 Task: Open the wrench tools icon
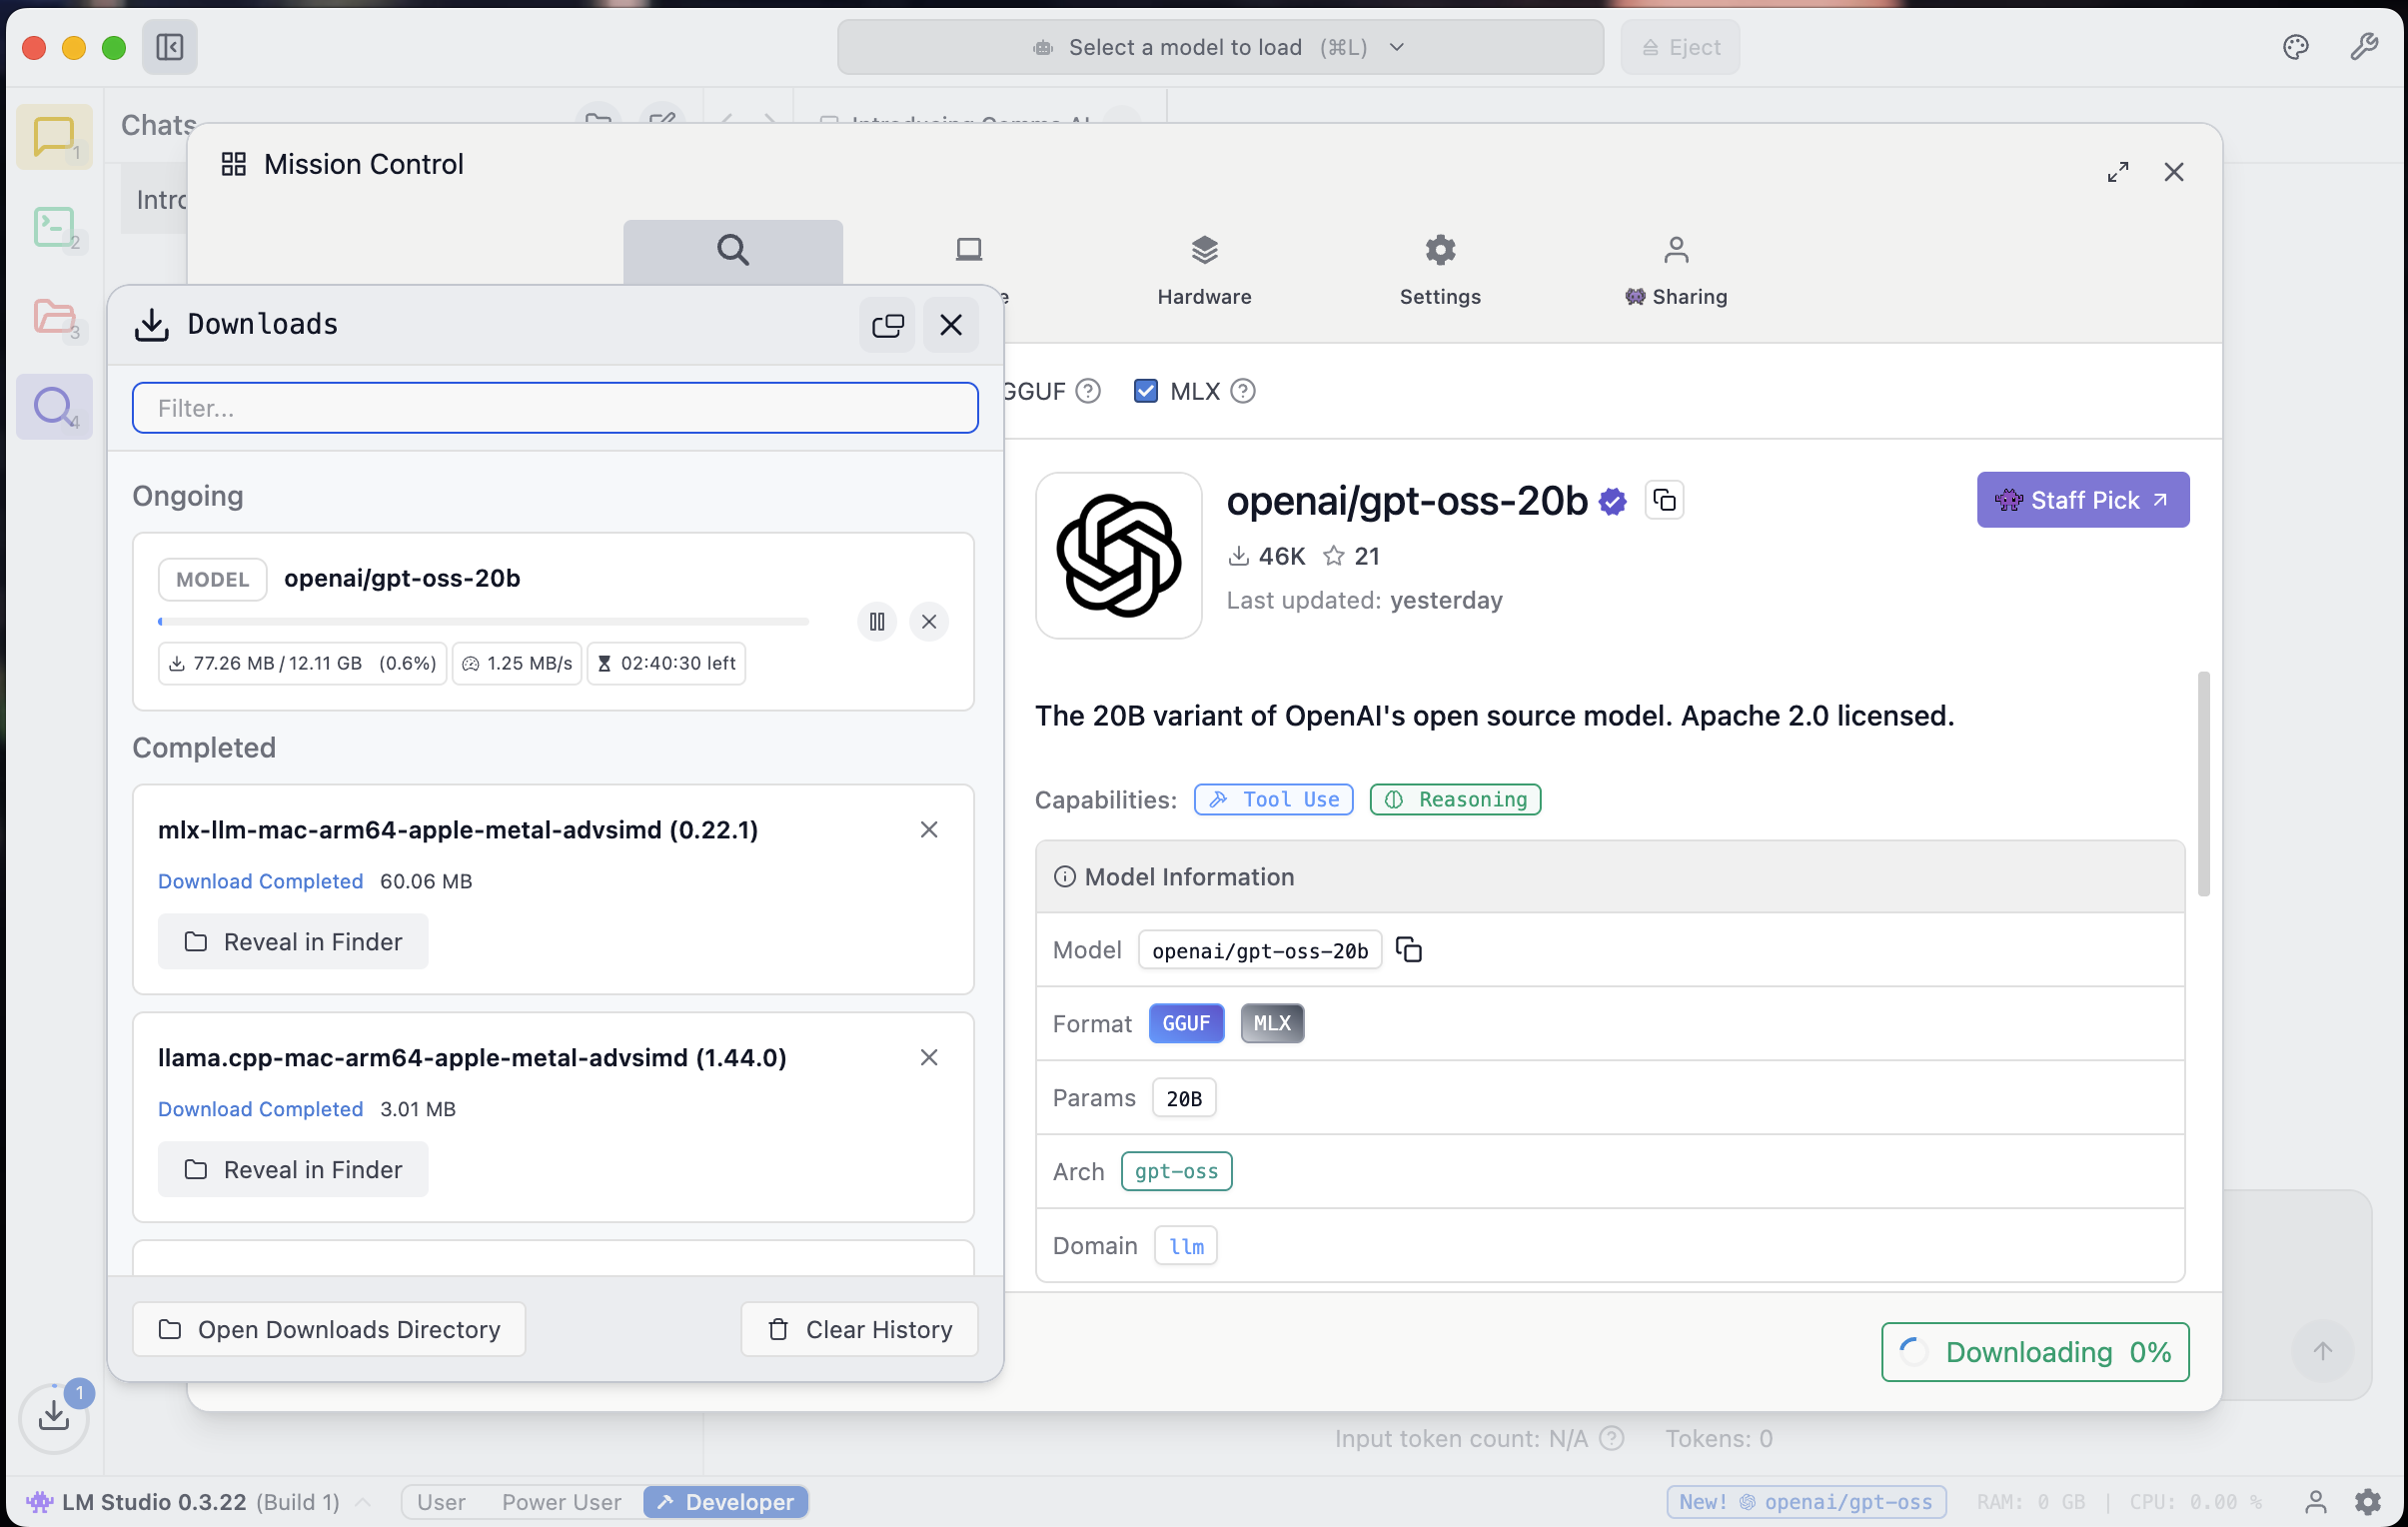pos(2364,47)
